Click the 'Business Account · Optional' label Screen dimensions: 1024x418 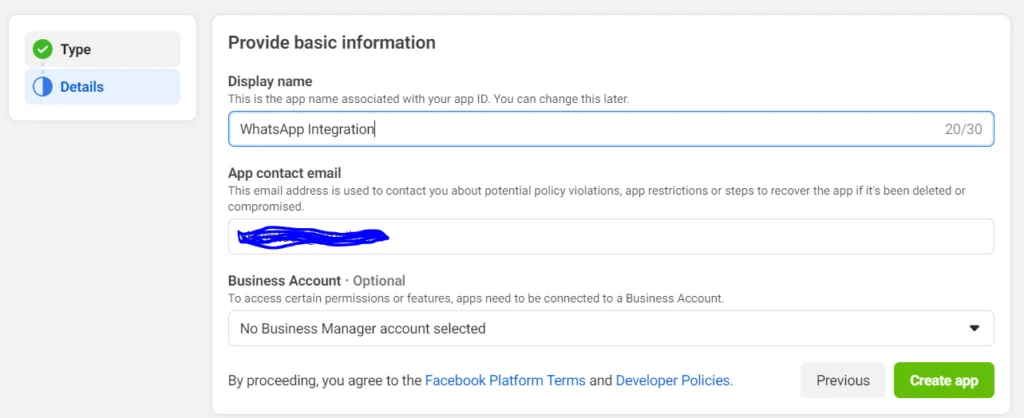pyautogui.click(x=317, y=281)
